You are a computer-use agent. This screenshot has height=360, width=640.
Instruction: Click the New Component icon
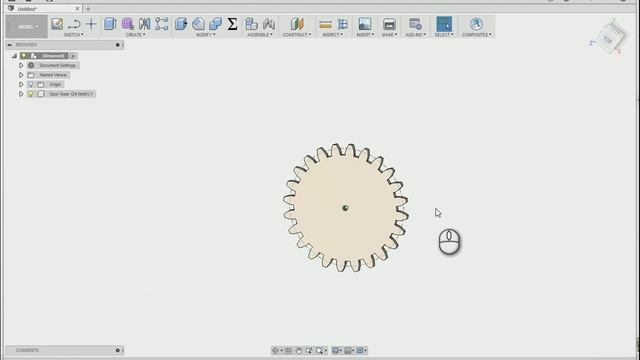pos(251,24)
